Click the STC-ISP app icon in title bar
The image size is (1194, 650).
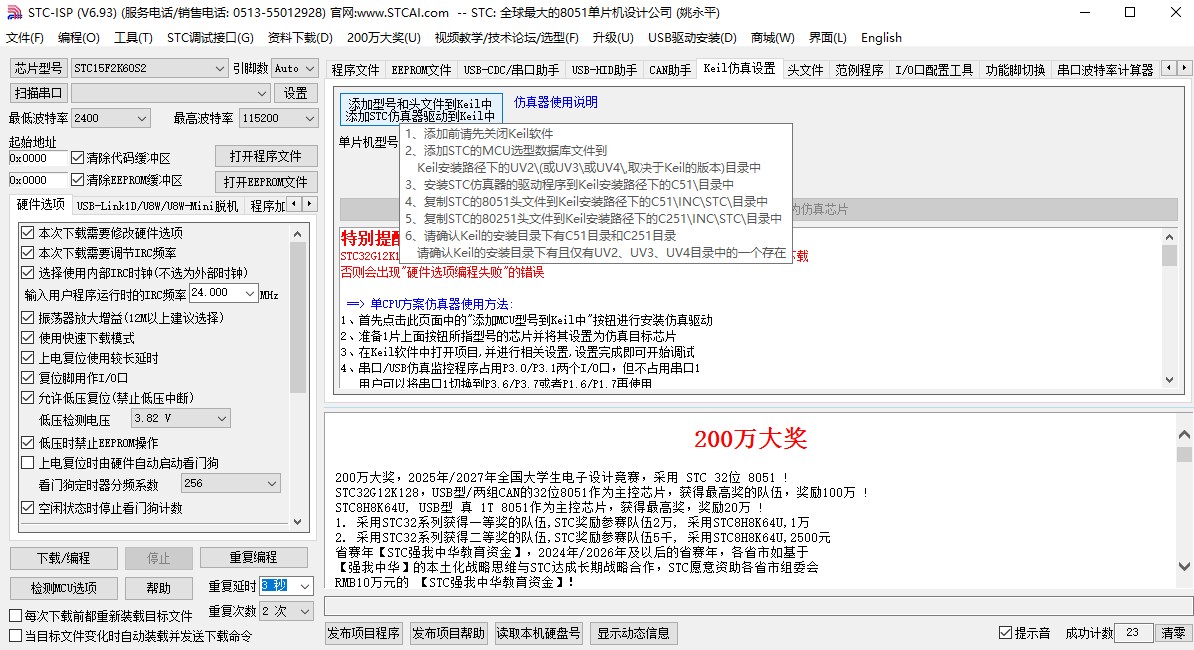14,13
